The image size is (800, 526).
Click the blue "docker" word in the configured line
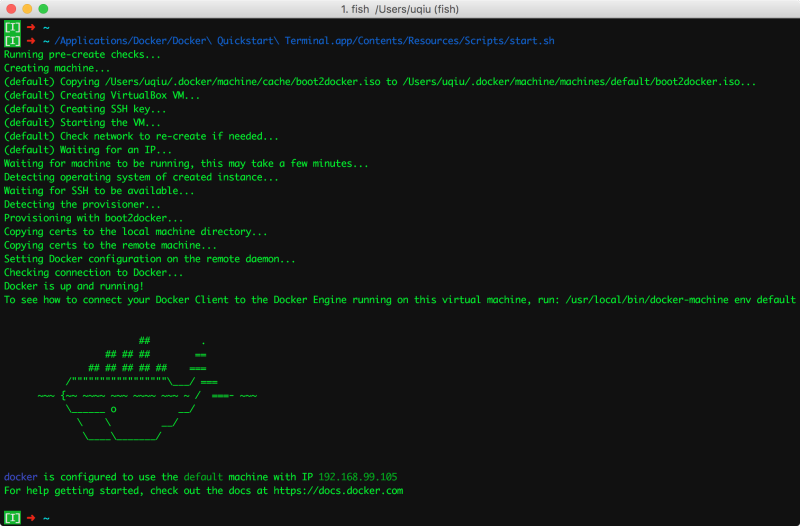pyautogui.click(x=21, y=477)
